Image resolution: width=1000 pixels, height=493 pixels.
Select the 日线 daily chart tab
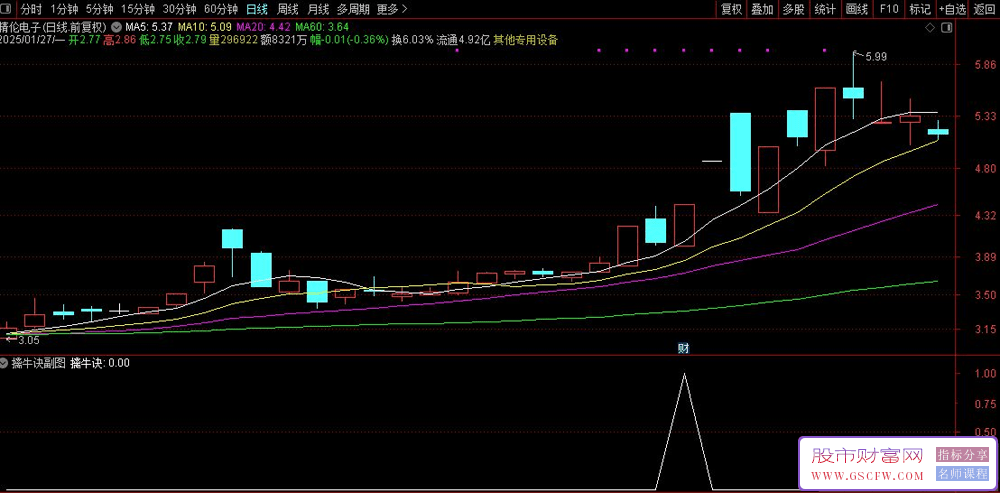257,9
